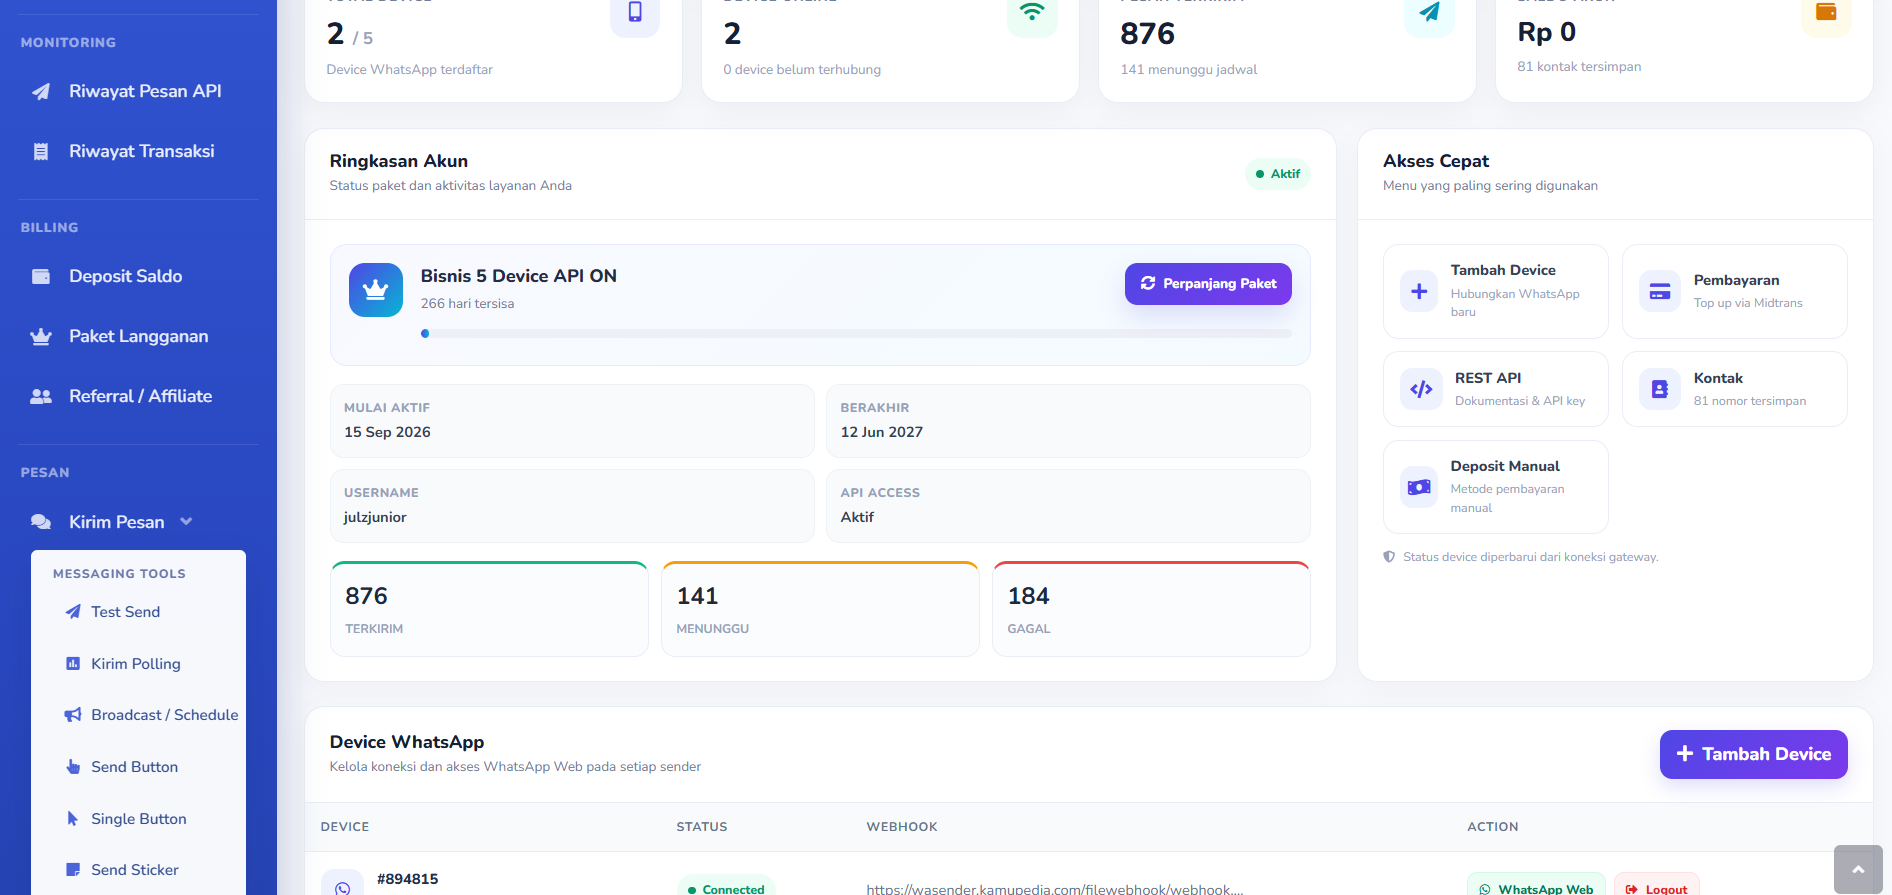1892x895 pixels.
Task: Click the back-to-top arrow button
Action: tap(1858, 870)
